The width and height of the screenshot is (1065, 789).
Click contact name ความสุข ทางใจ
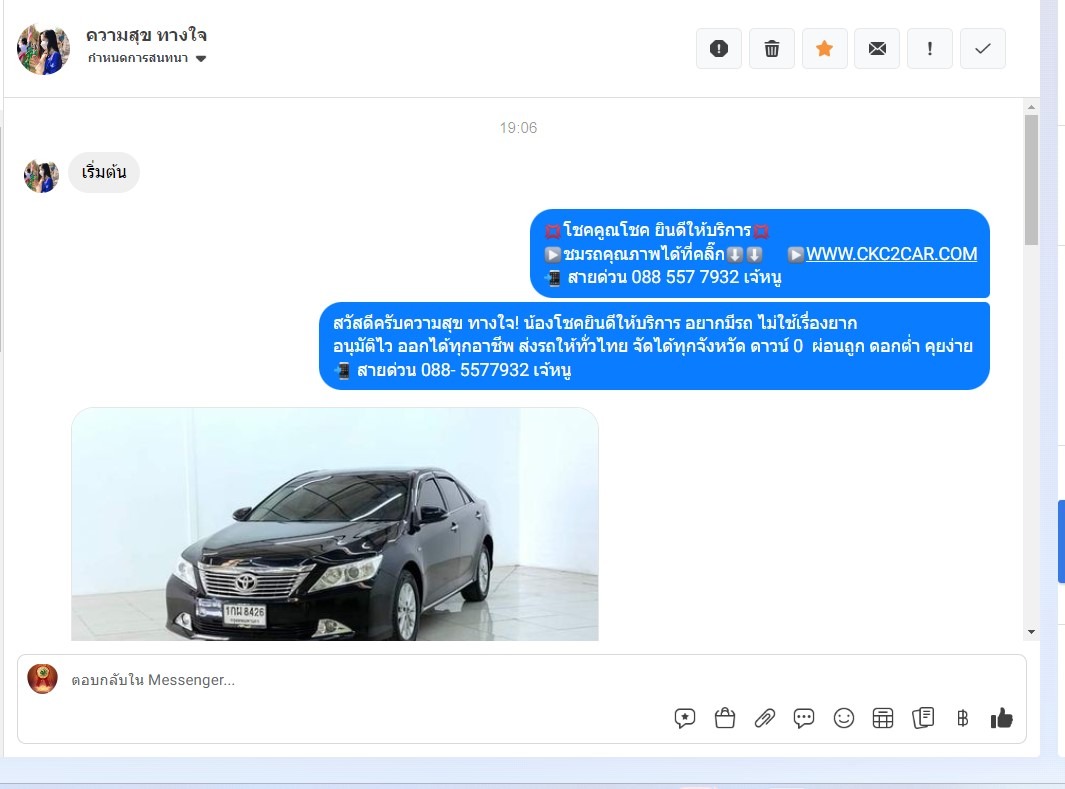146,35
